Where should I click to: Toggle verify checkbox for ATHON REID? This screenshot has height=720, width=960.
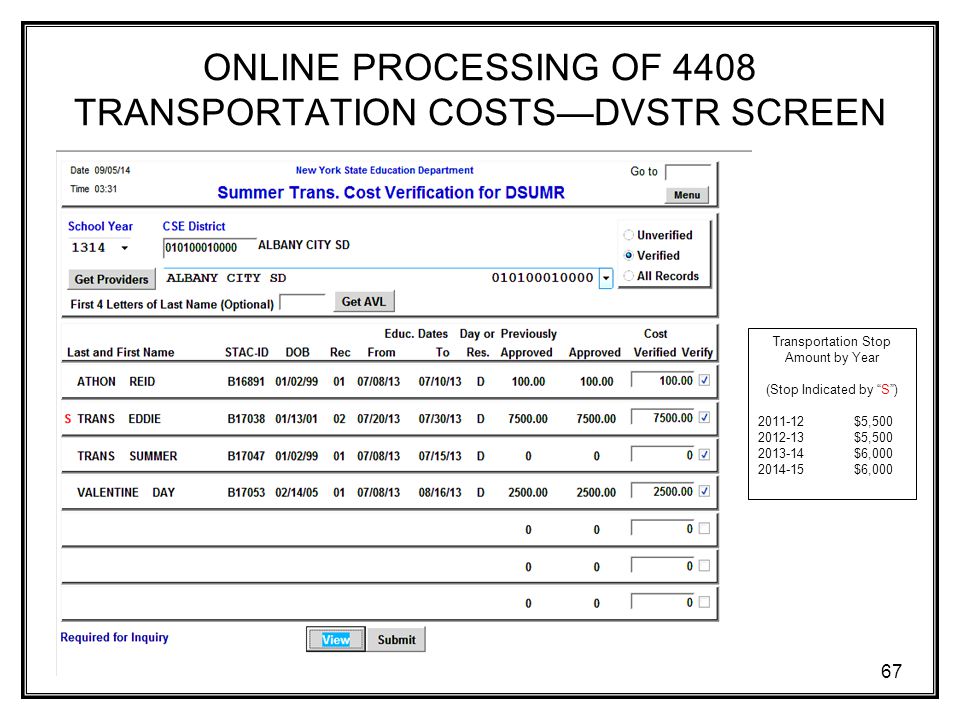pyautogui.click(x=705, y=380)
